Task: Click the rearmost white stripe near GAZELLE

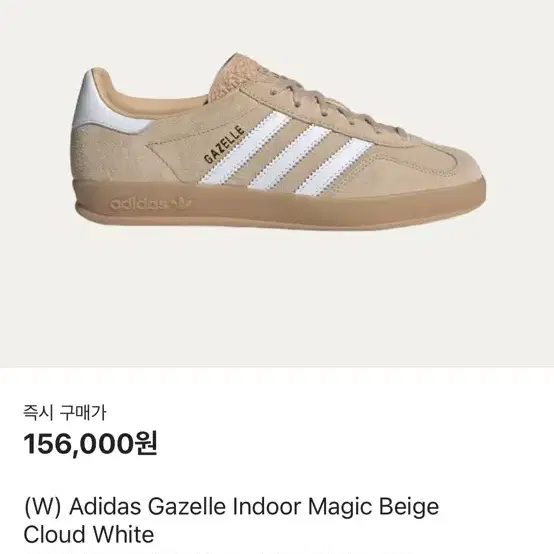Action: coord(244,148)
